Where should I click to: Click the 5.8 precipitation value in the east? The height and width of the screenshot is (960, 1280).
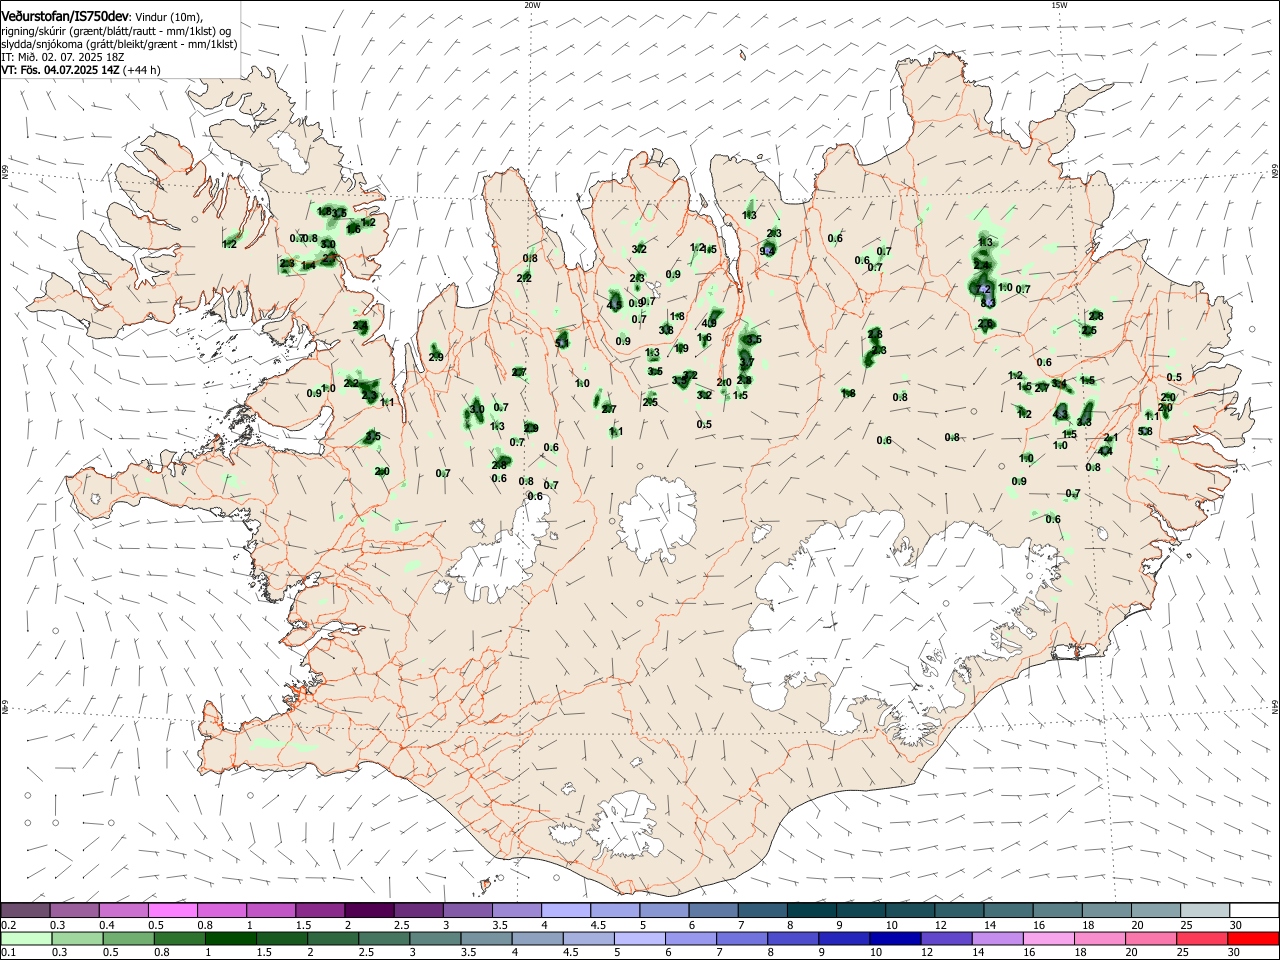pos(1145,431)
